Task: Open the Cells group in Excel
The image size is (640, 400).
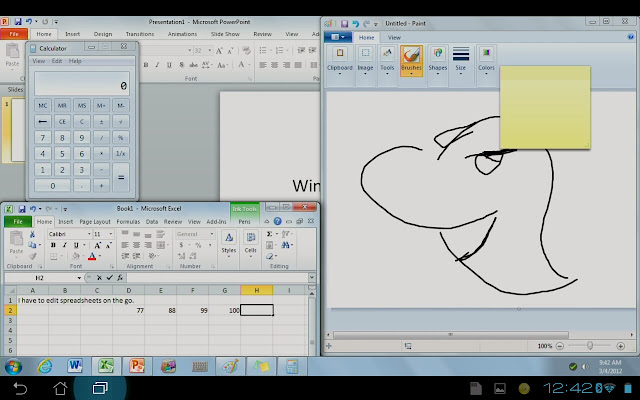Action: pyautogui.click(x=250, y=244)
